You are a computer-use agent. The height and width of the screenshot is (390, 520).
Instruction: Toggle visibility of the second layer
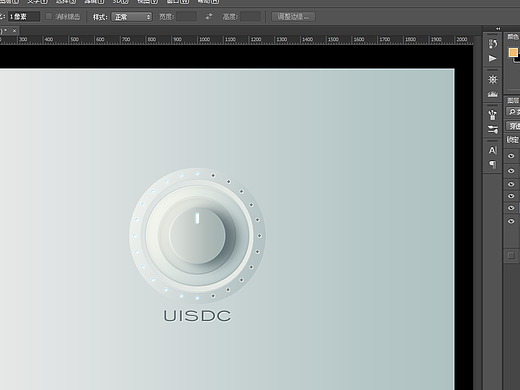pos(511,171)
